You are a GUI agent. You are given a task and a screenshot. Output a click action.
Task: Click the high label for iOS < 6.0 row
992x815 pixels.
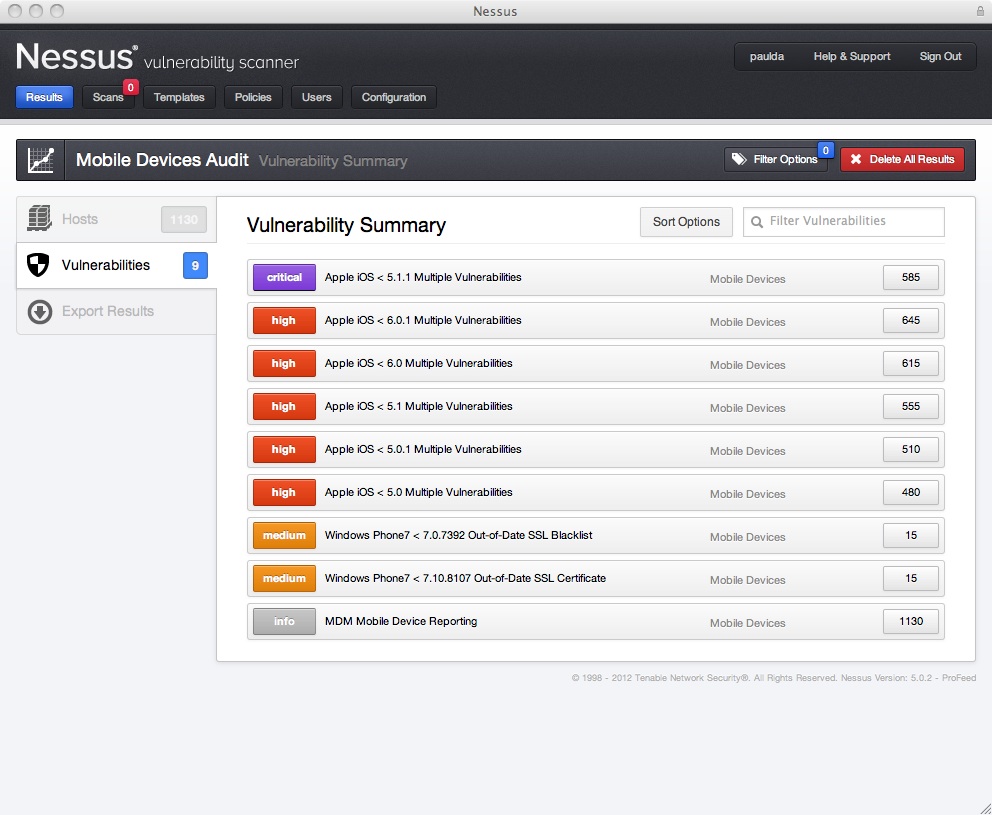coord(284,363)
